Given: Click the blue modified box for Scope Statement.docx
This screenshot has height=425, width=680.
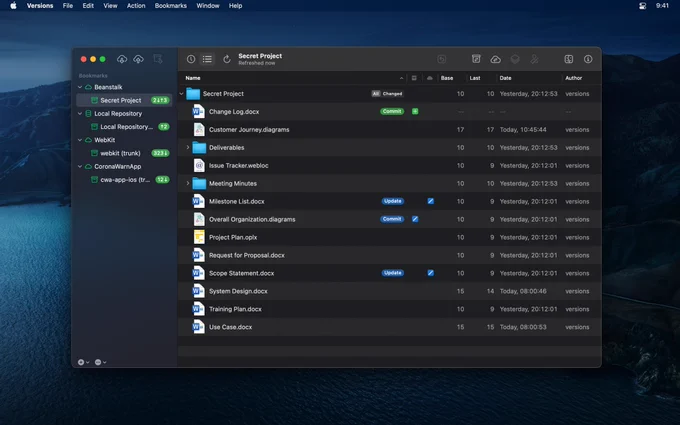Looking at the screenshot, I should coord(431,273).
